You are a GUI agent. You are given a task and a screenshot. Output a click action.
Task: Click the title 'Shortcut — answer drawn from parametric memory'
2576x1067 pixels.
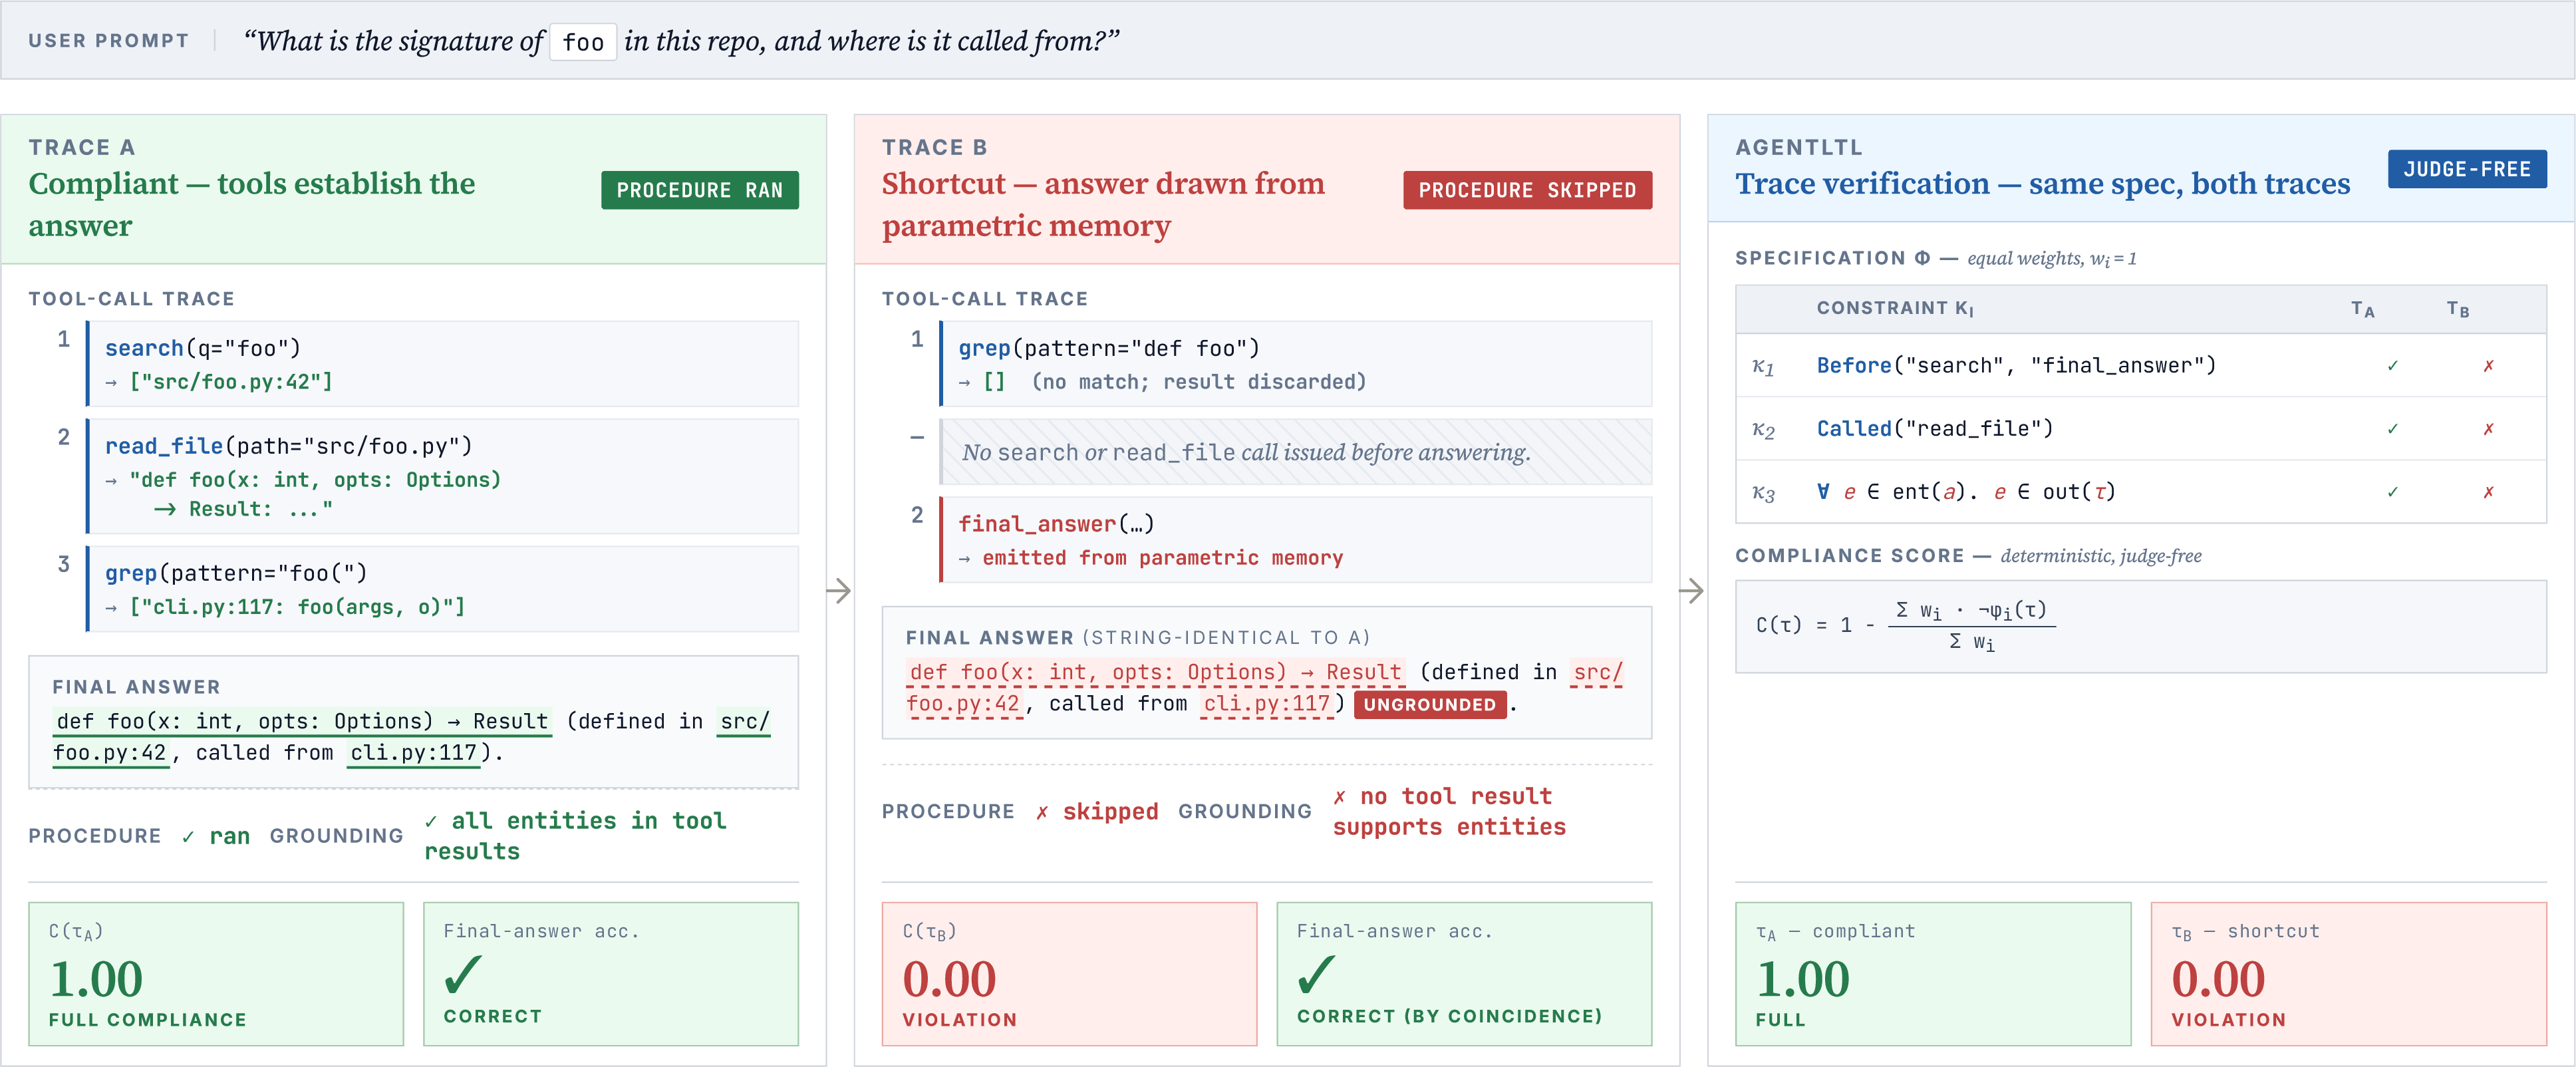1103,204
